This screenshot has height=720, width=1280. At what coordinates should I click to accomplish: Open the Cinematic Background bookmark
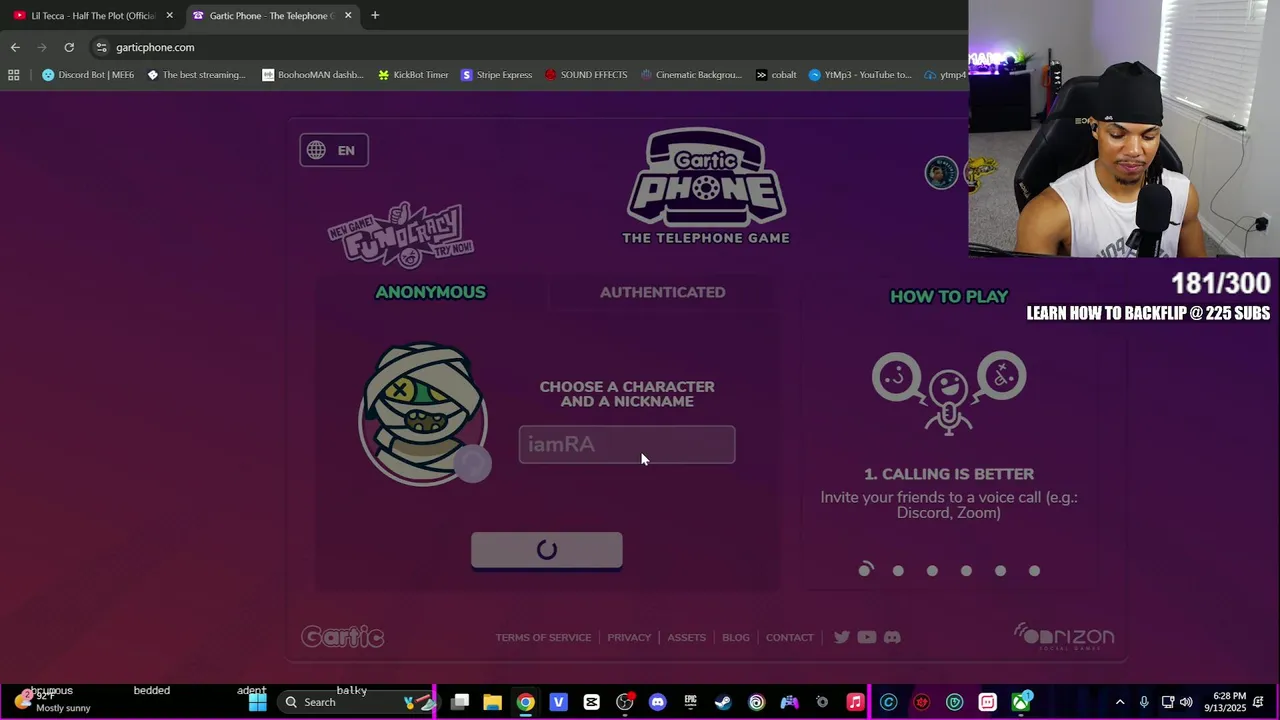click(691, 75)
